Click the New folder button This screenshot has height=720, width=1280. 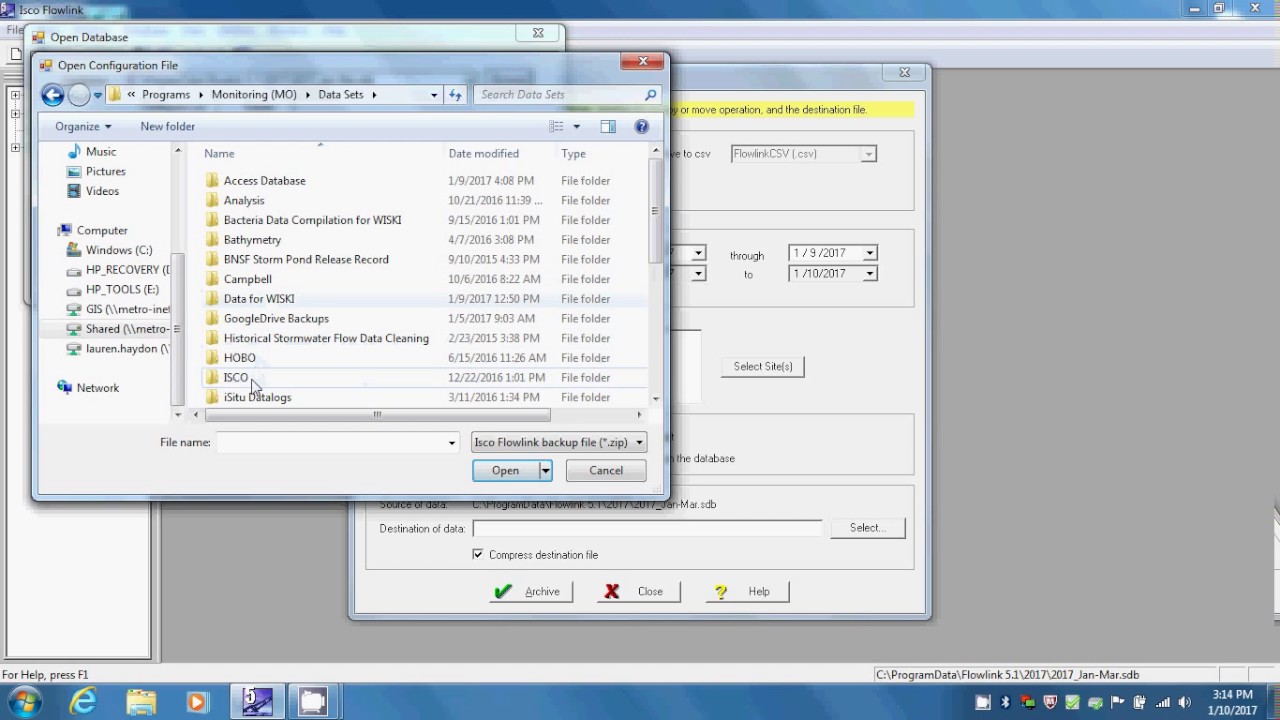pos(168,127)
